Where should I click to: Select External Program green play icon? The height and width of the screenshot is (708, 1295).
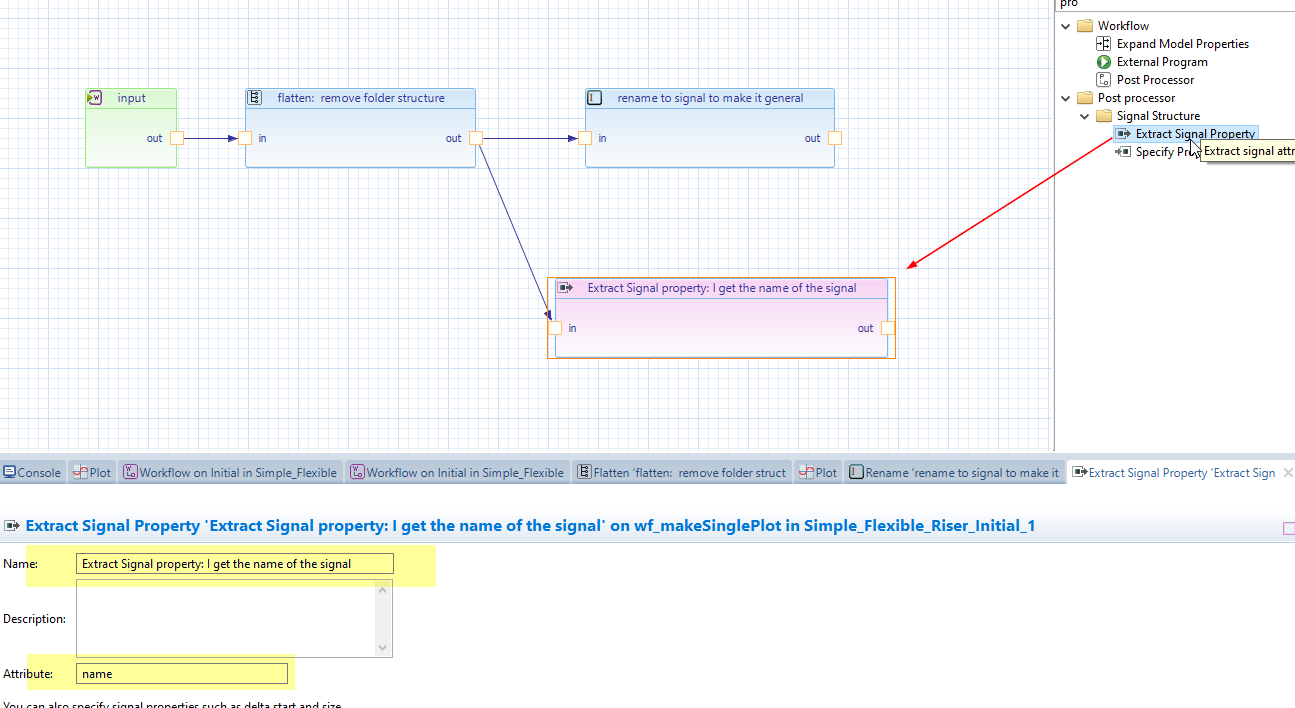[x=1104, y=62]
